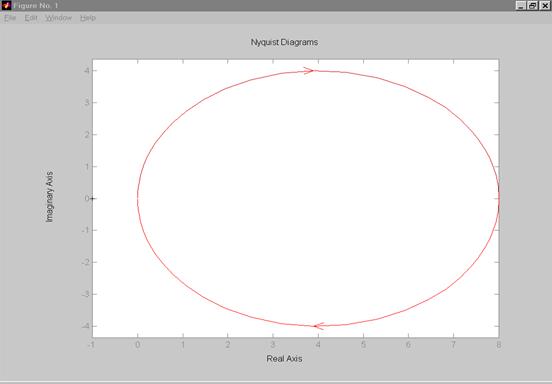Click the black critical point marker at -1
This screenshot has height=384, width=552.
(x=92, y=199)
